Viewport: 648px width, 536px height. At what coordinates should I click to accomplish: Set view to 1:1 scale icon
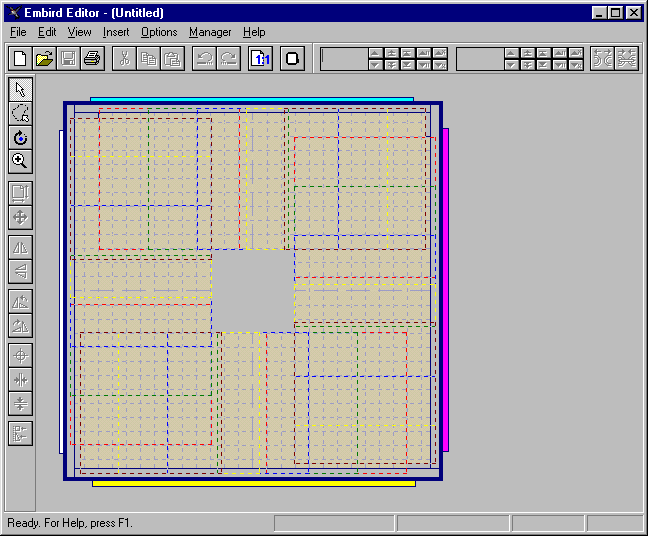[x=261, y=58]
